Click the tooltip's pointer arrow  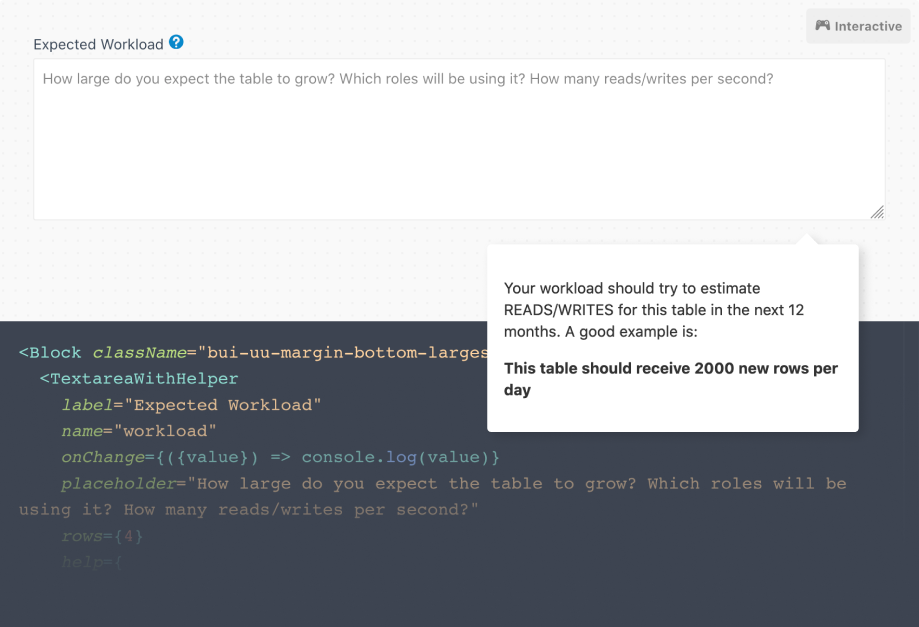coord(808,237)
